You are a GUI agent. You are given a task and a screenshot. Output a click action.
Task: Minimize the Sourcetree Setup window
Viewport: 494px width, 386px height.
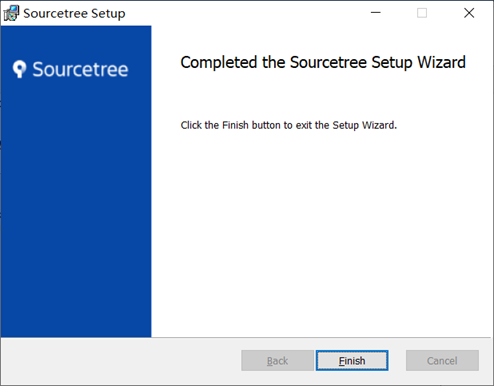[376, 13]
